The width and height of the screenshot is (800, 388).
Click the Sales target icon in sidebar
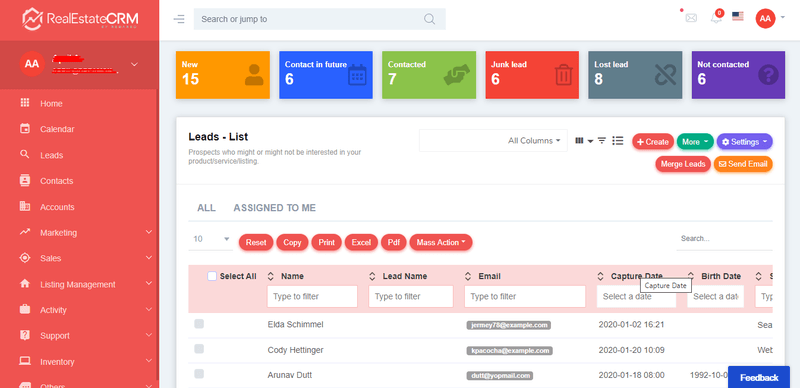point(24,258)
